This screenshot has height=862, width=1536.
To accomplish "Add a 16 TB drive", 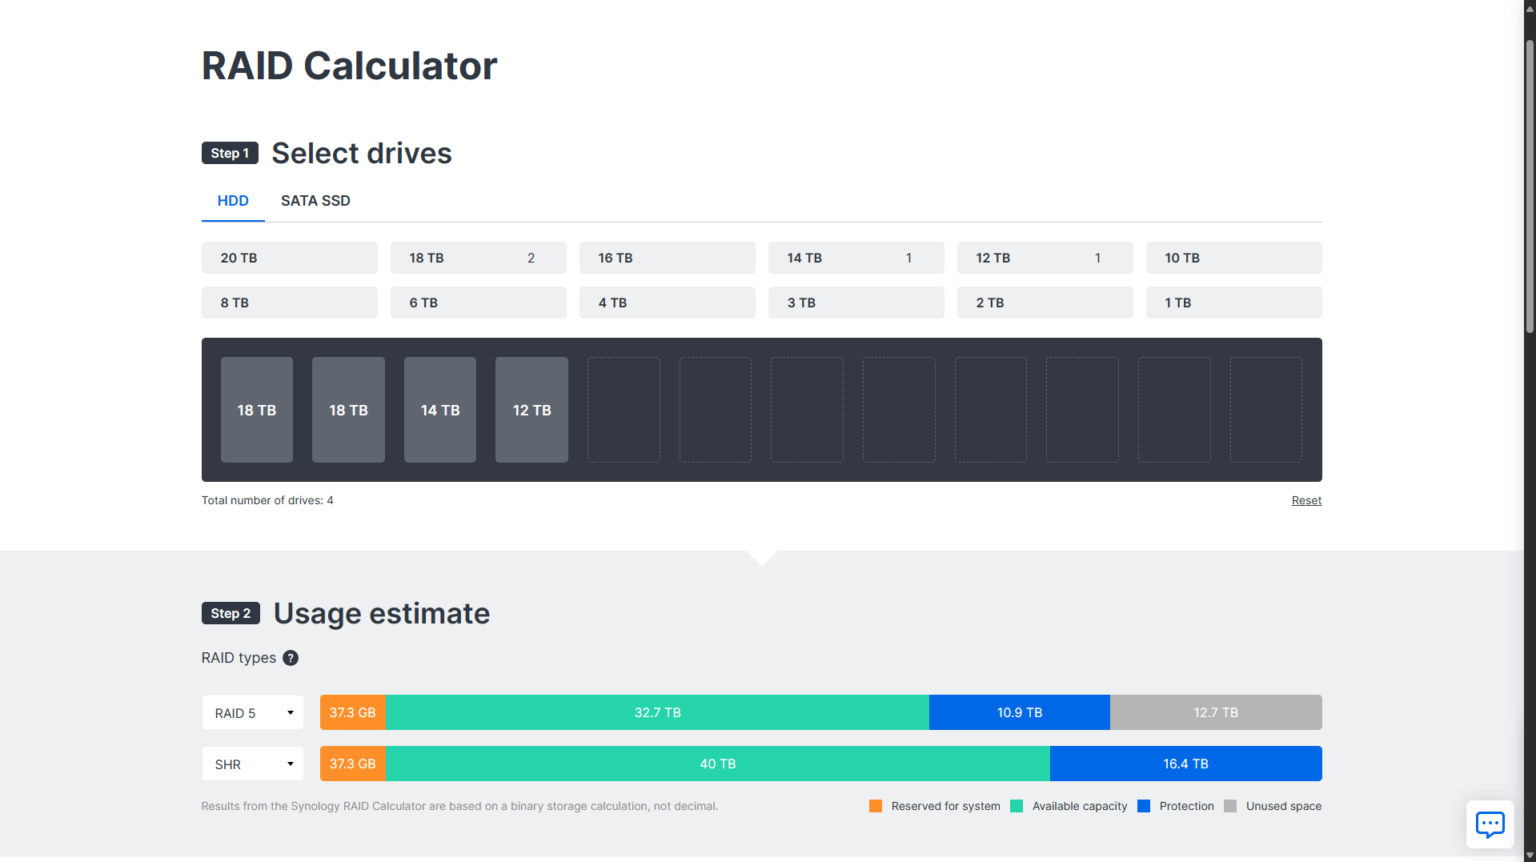I will click(x=667, y=257).
